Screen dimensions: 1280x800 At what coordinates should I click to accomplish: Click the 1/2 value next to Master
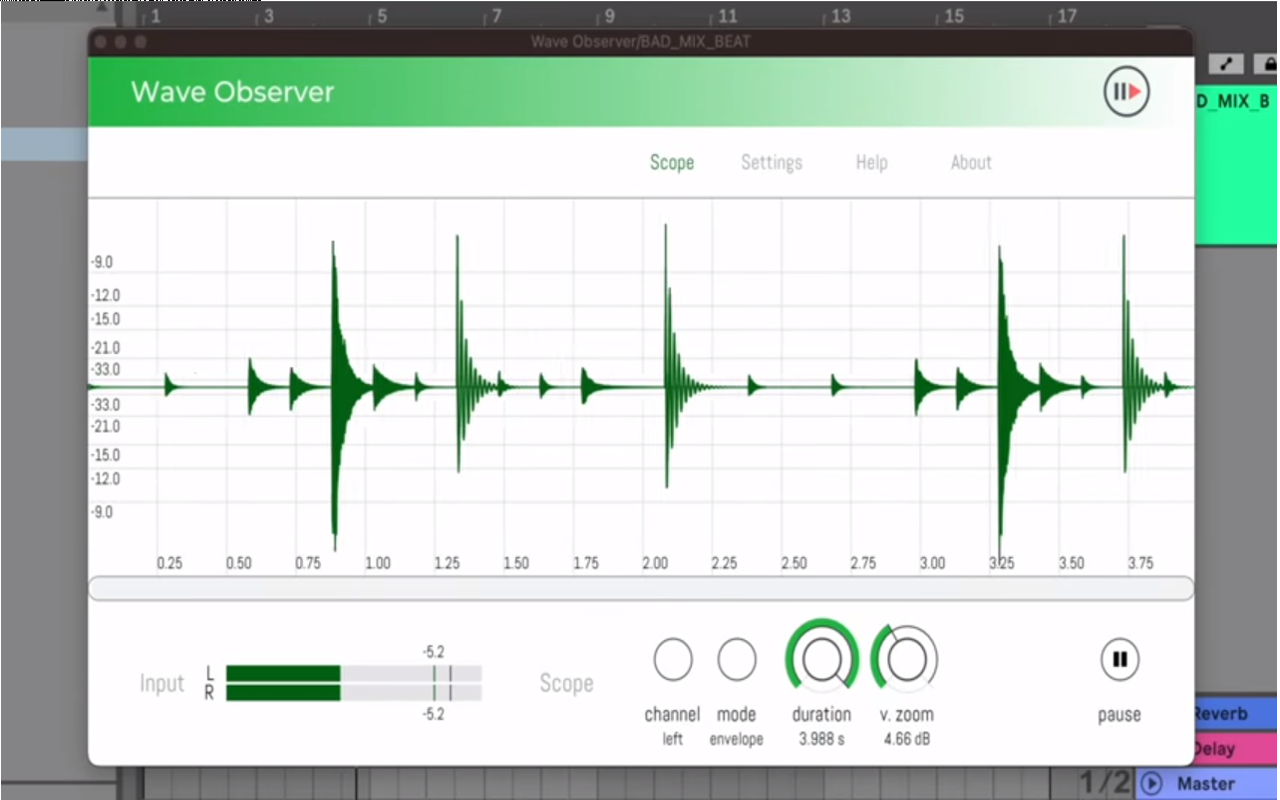(x=1104, y=784)
